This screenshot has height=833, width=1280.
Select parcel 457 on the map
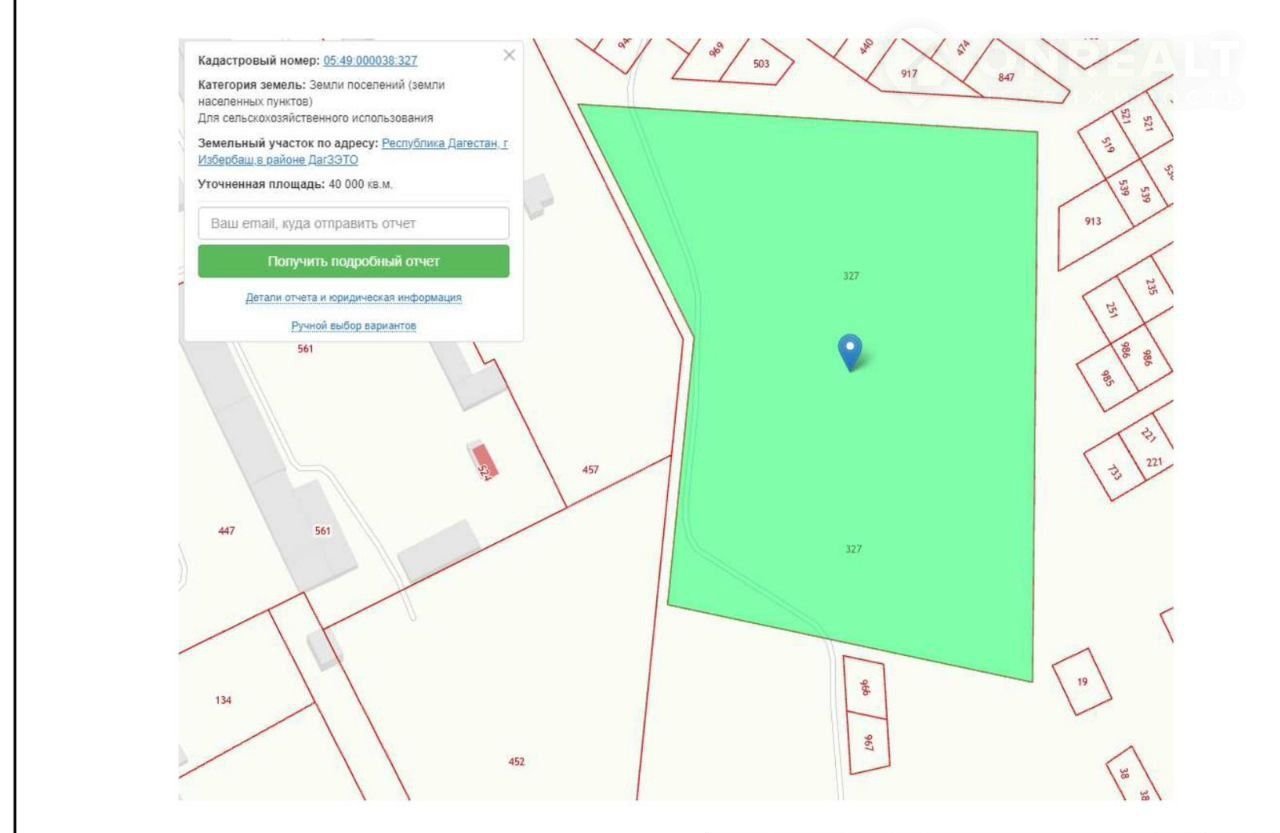[x=591, y=469]
